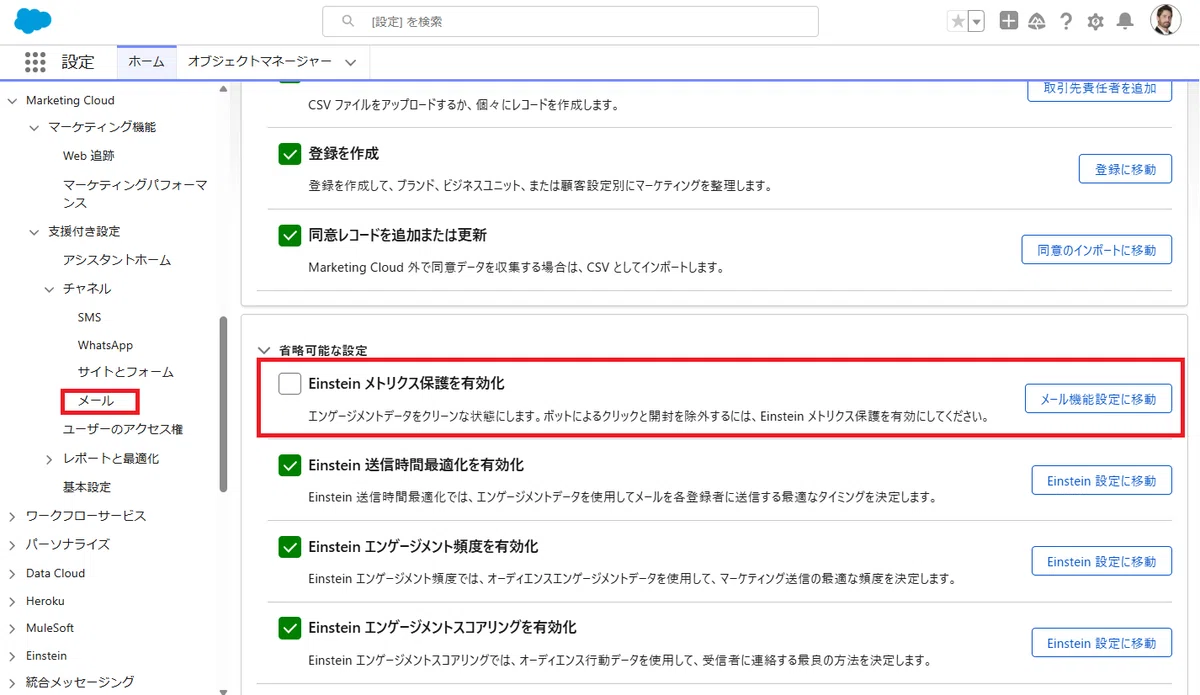
Task: Open アシスタントホーム in the sidebar
Action: 116,259
